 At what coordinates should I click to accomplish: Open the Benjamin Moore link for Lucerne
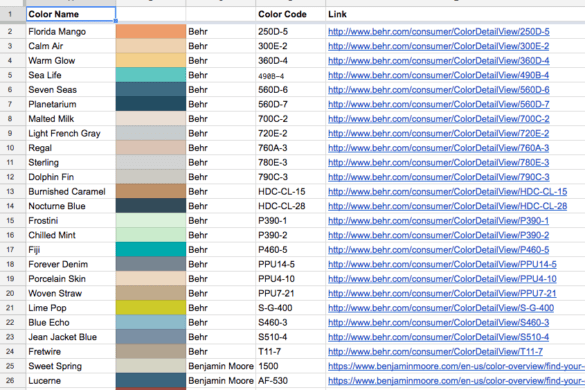point(456,381)
